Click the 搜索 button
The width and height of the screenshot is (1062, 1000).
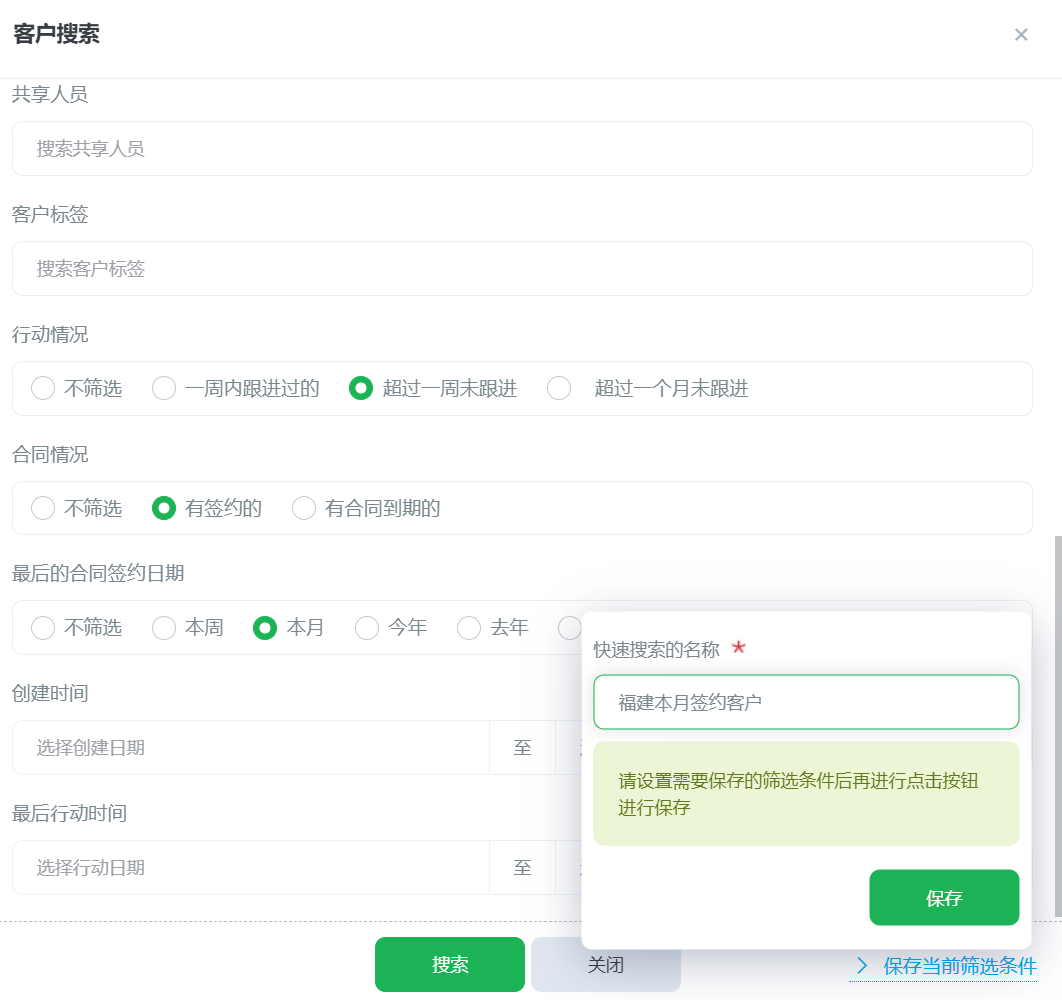[449, 965]
